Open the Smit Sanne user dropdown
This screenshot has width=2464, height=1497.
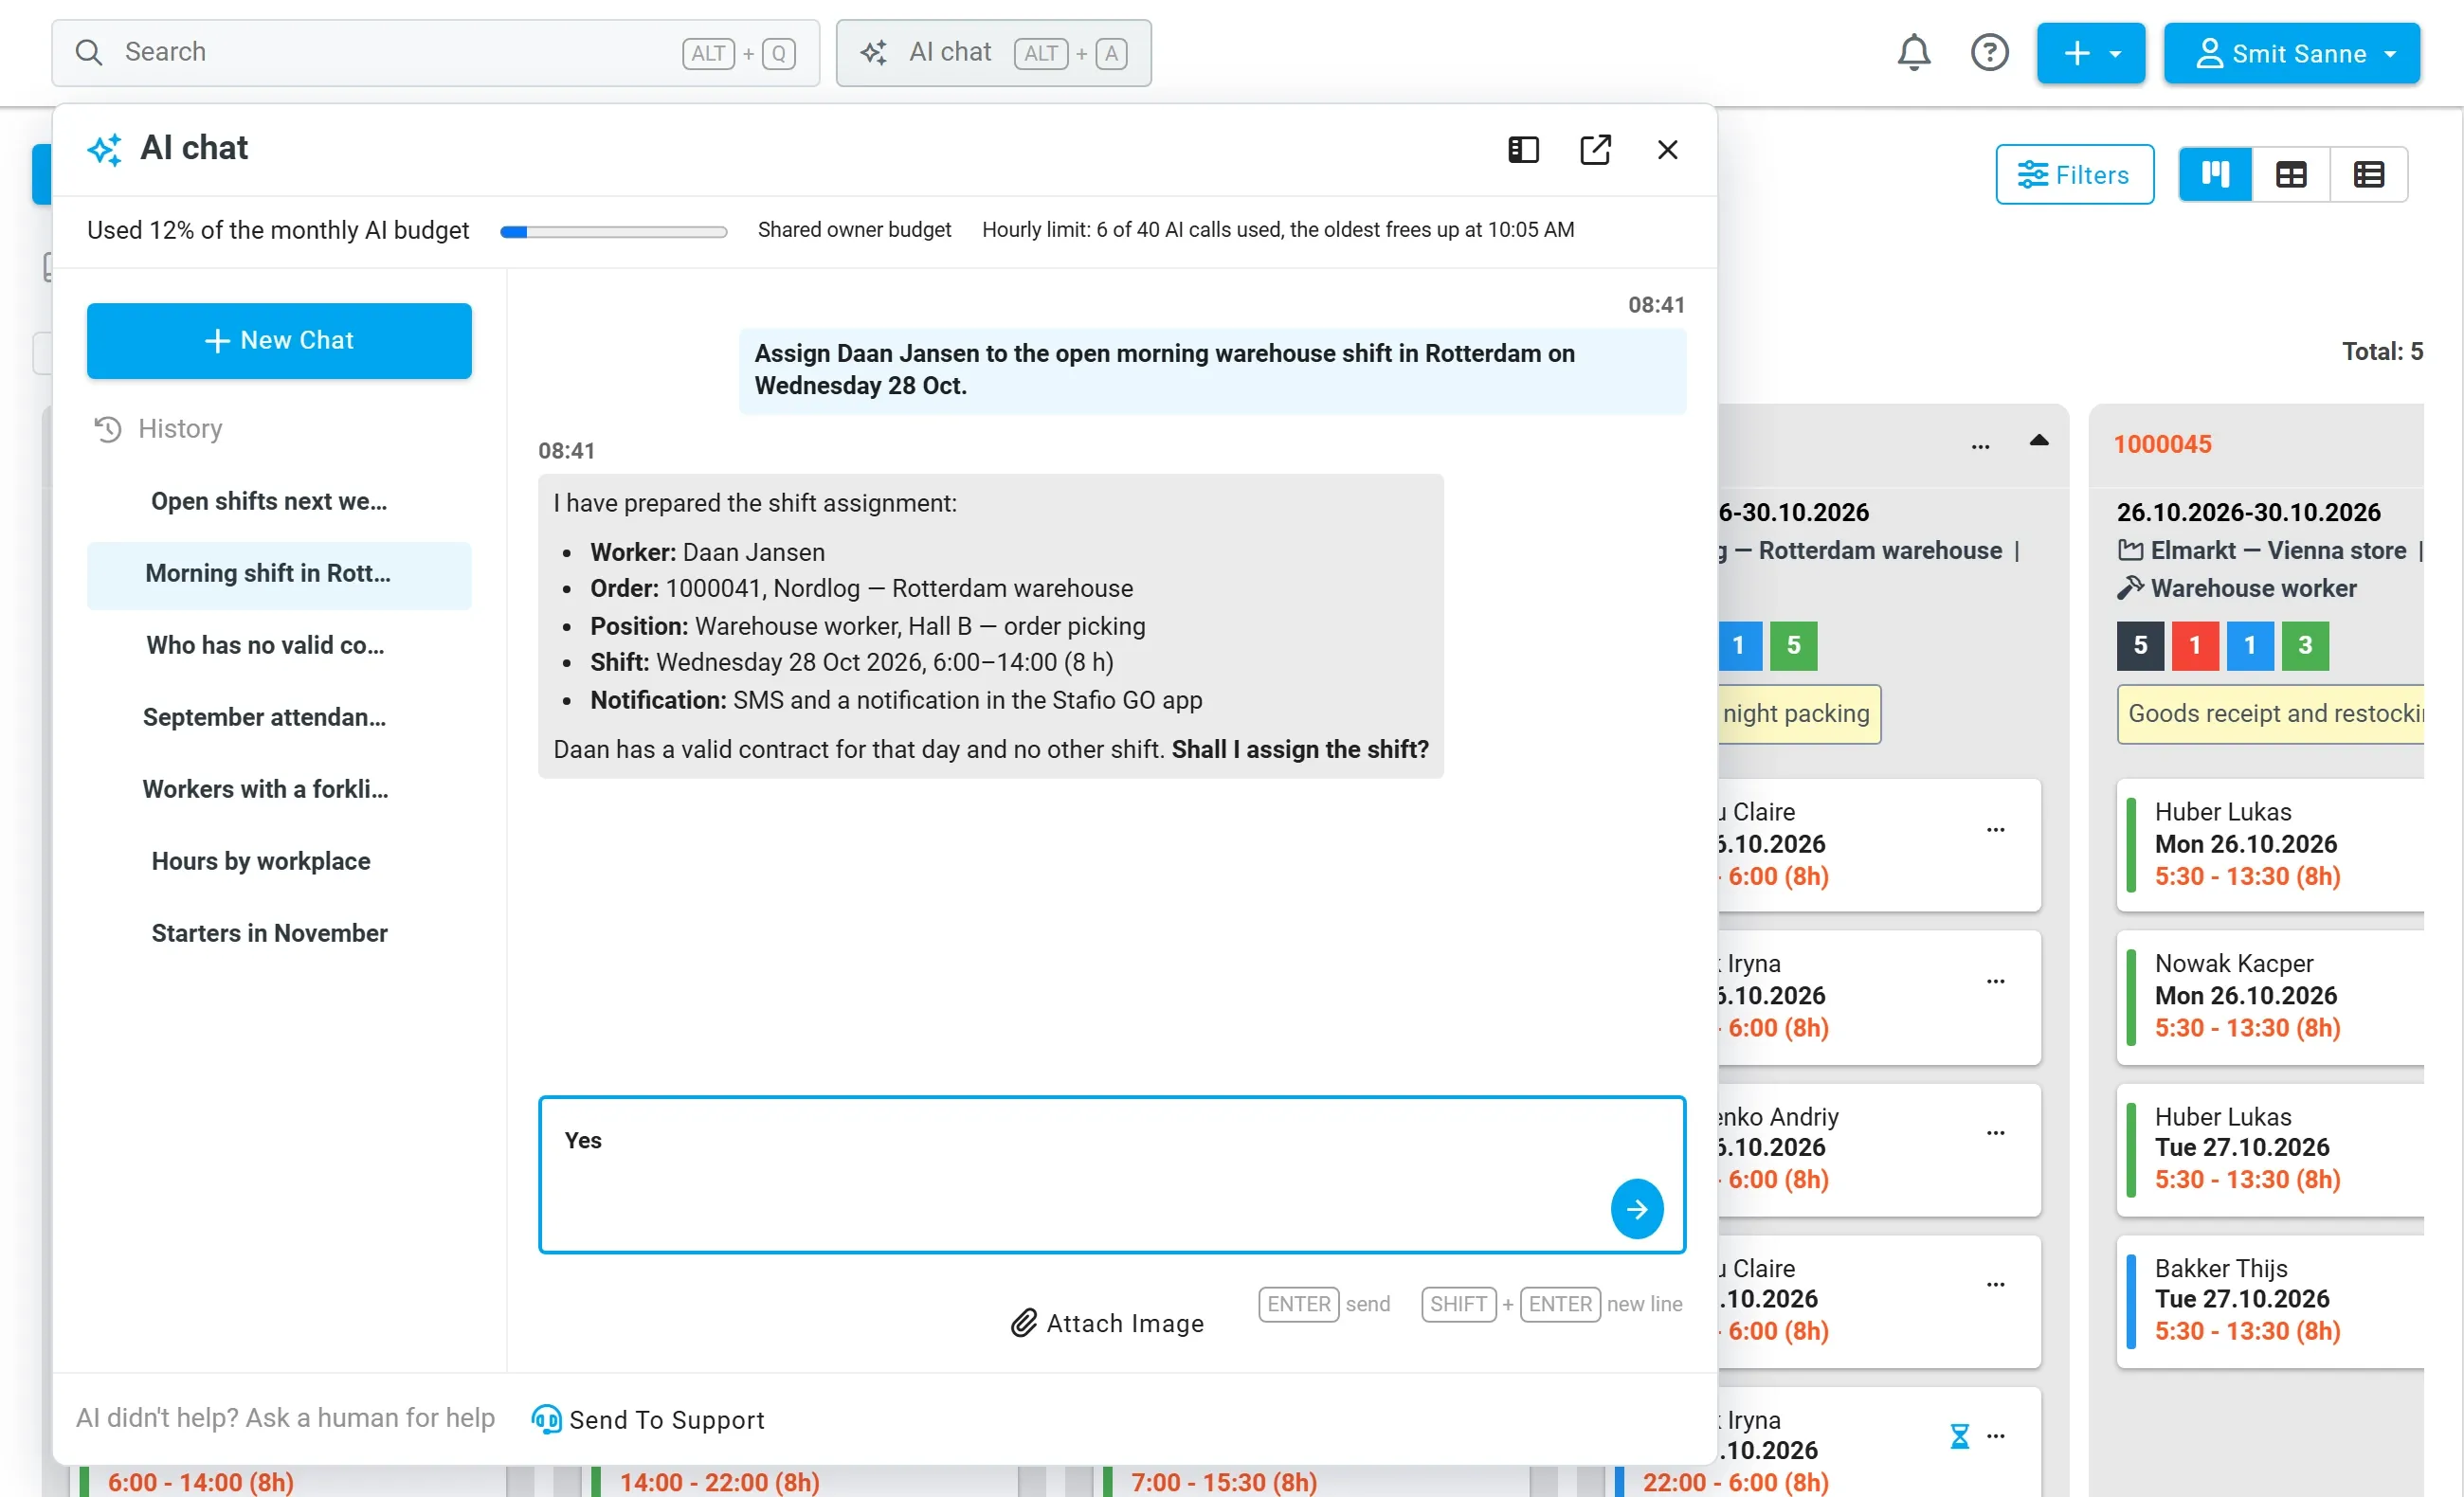2291,53
